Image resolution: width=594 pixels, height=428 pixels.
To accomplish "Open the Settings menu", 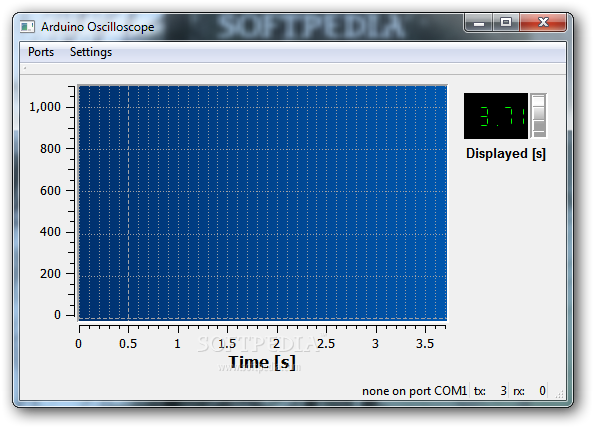I will click(x=91, y=52).
